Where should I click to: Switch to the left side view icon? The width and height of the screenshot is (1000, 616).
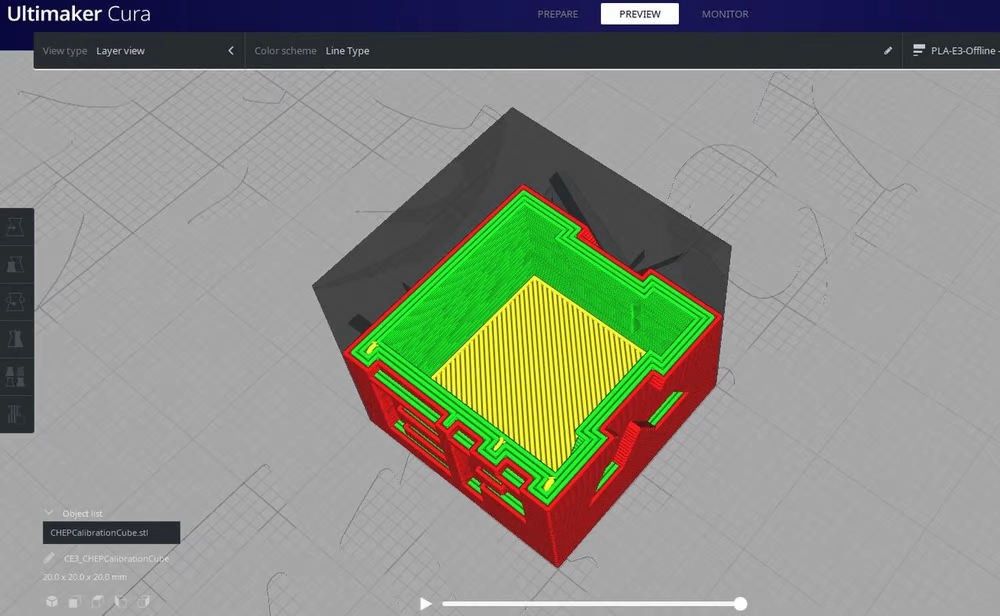tap(121, 601)
